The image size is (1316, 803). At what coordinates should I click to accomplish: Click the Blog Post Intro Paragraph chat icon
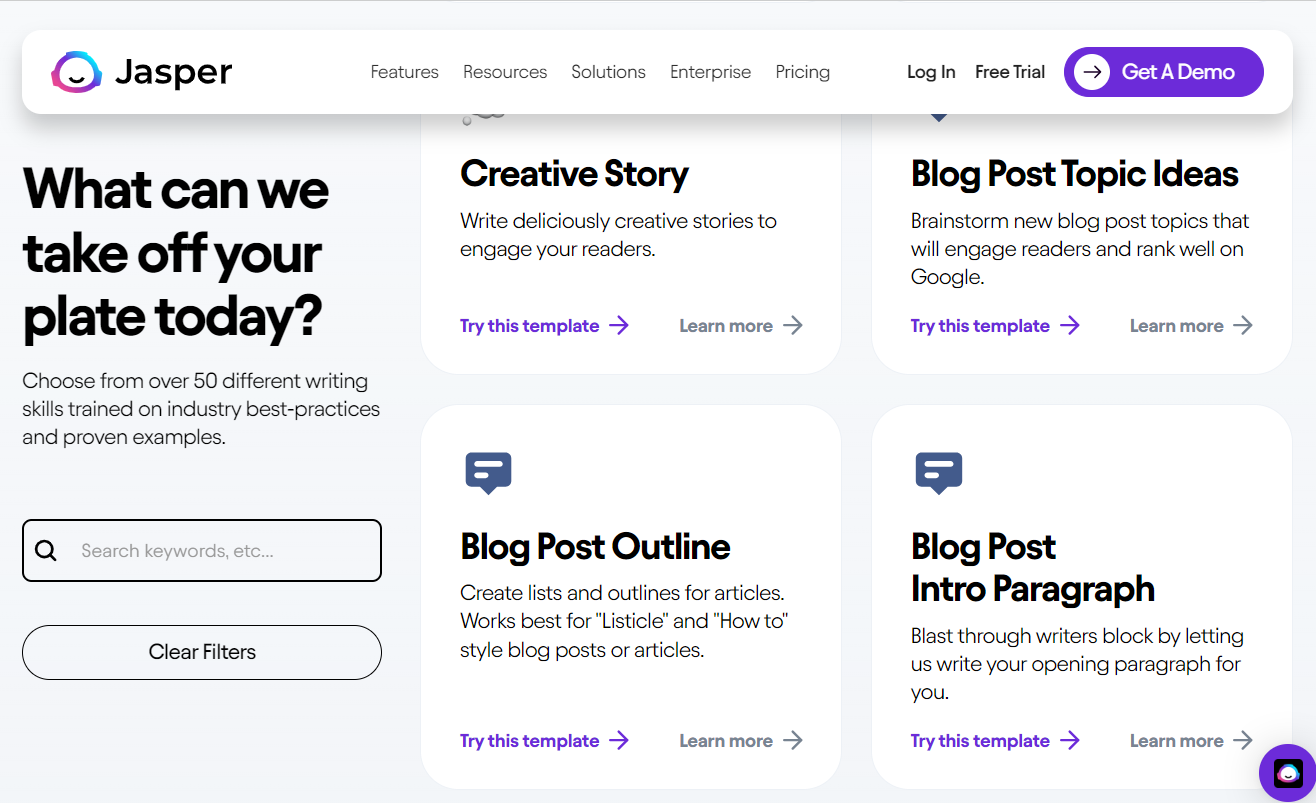938,472
